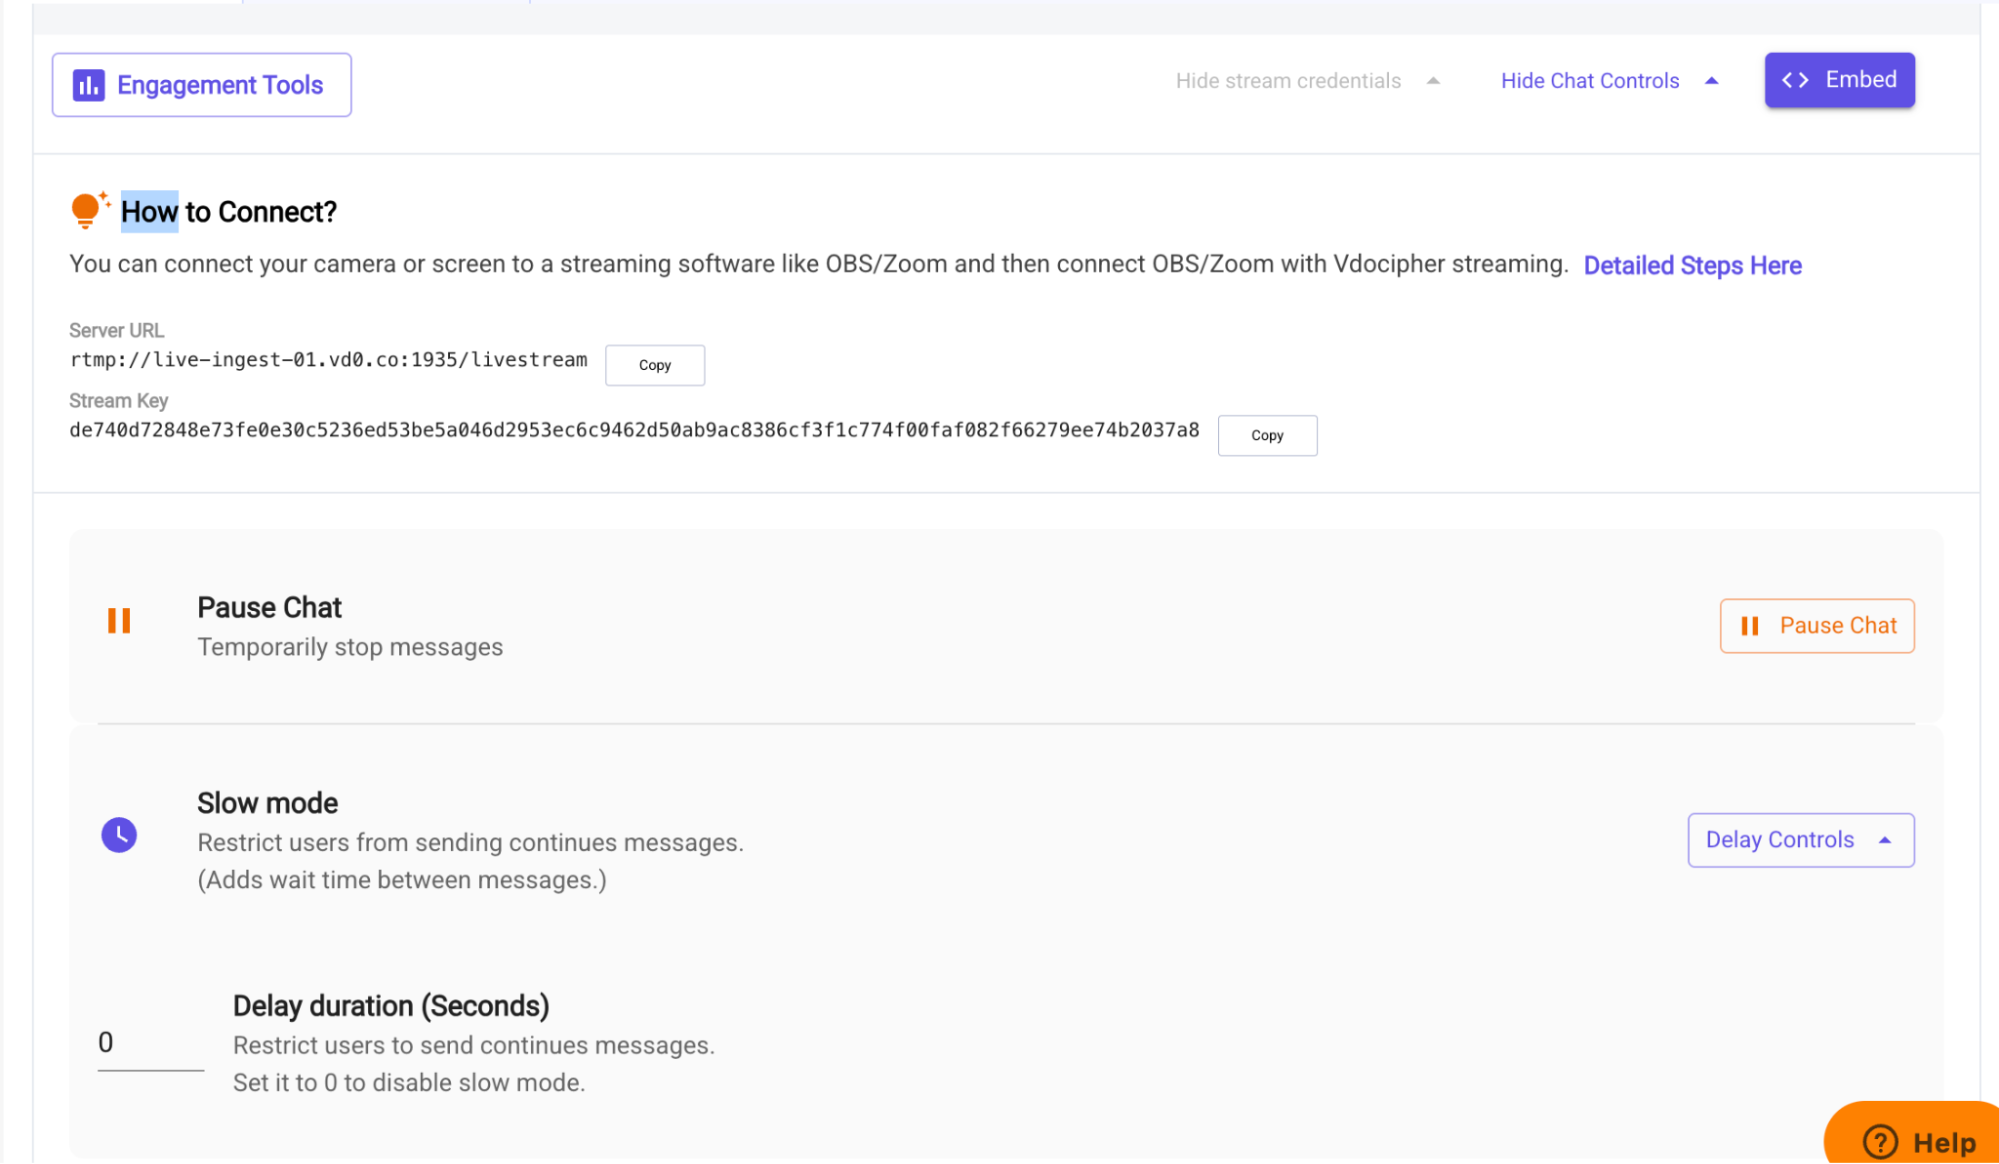Click the Delay Controls dropdown button
Screen dimensions: 1999x1164
[1800, 840]
